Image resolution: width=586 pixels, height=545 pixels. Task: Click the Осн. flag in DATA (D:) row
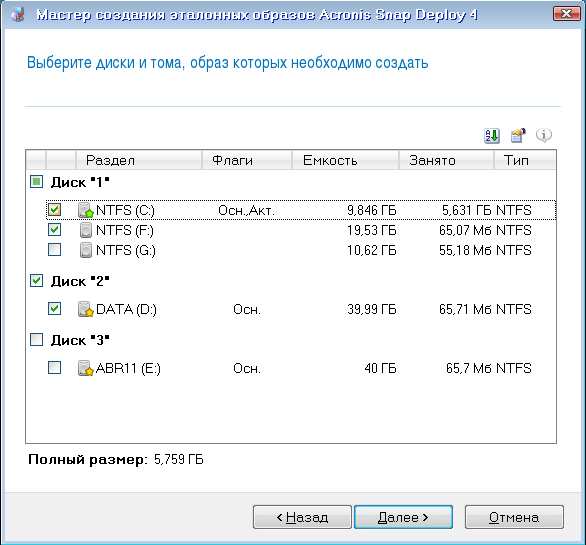247,310
